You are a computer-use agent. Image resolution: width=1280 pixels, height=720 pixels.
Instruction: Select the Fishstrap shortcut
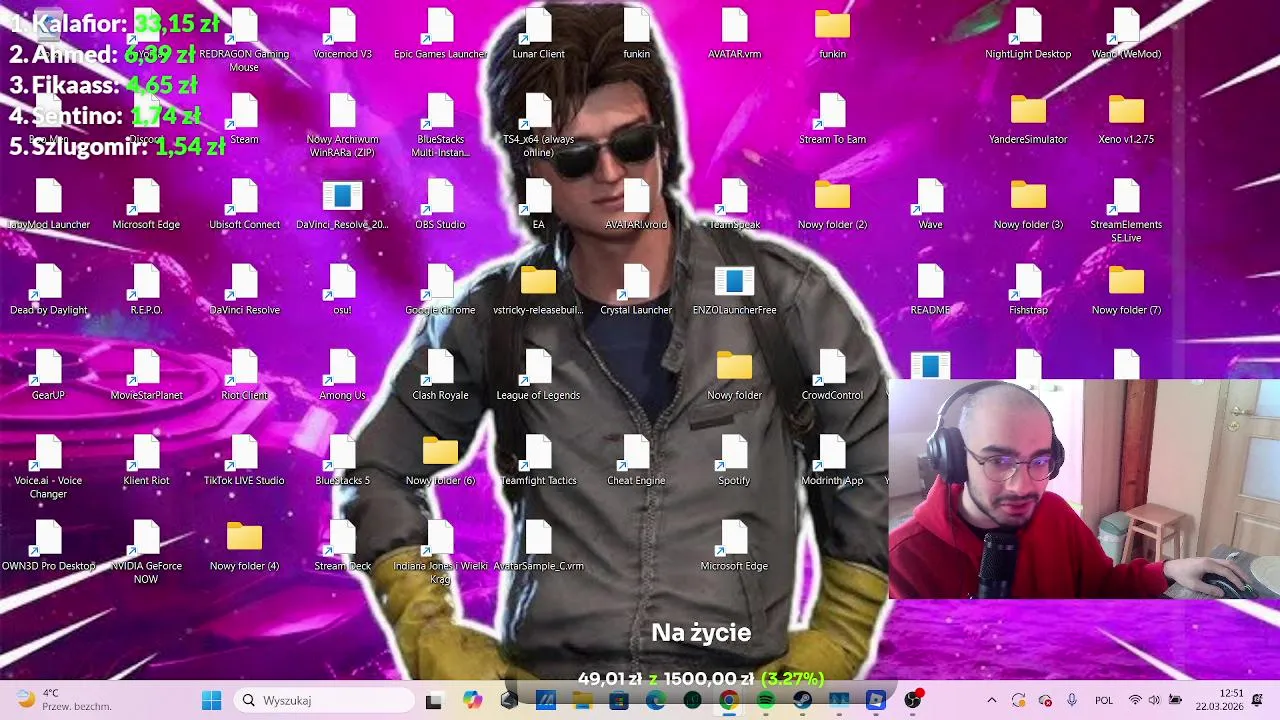coord(1028,291)
